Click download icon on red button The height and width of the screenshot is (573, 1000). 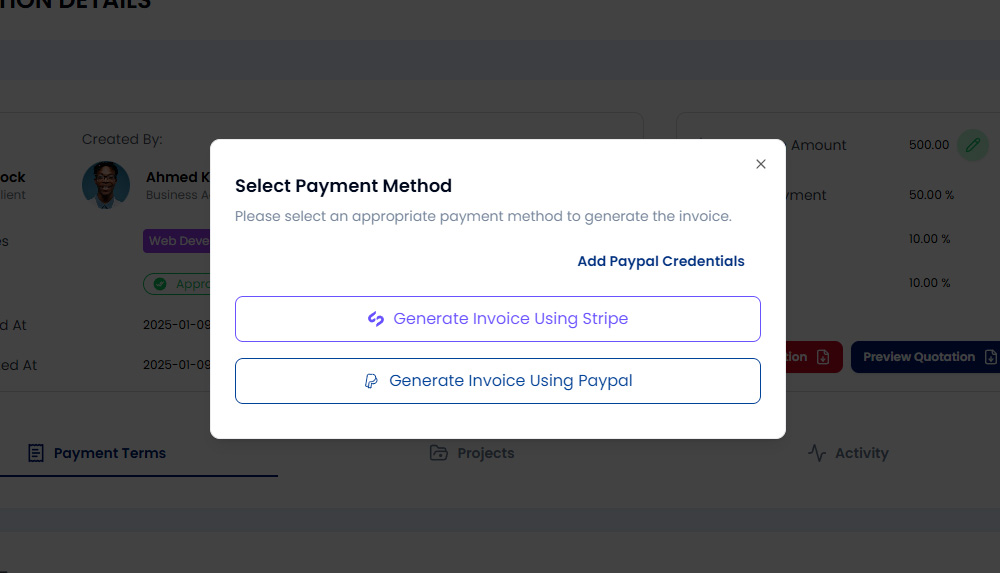pyautogui.click(x=823, y=357)
